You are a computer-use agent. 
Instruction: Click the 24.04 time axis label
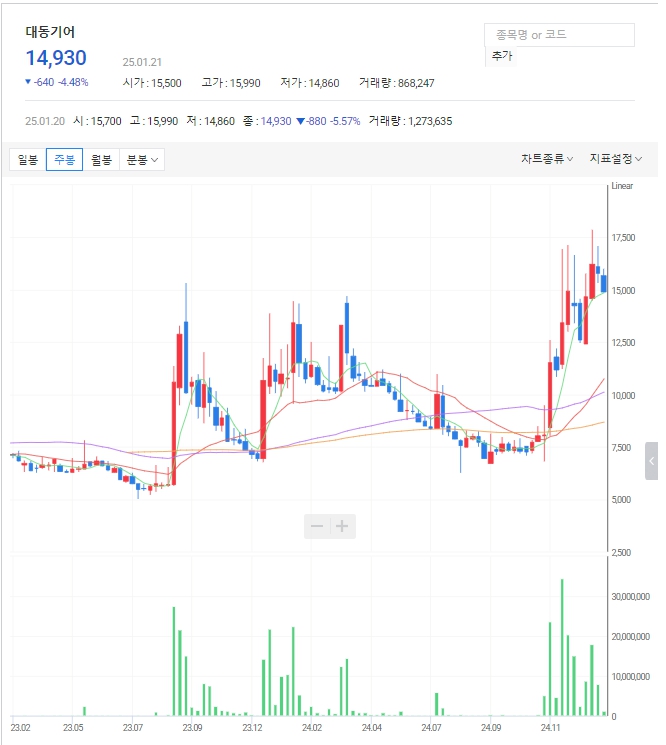pyautogui.click(x=371, y=727)
